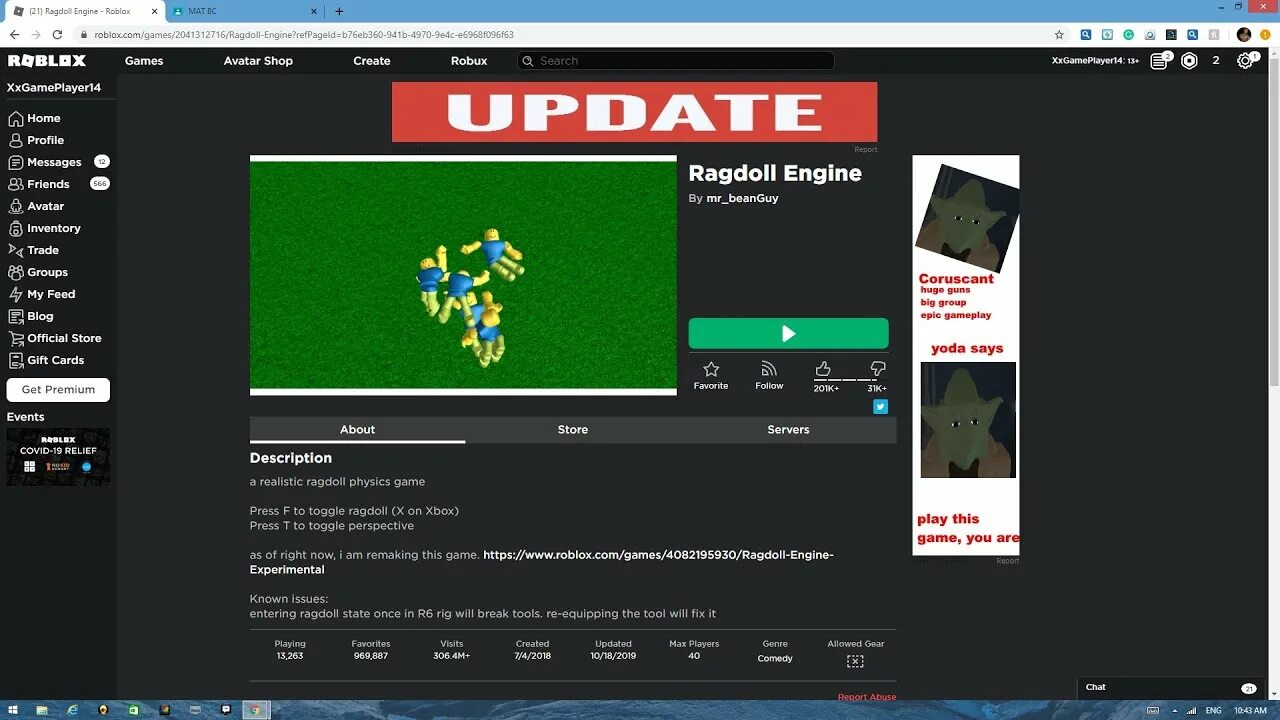Image resolution: width=1280 pixels, height=720 pixels.
Task: Open the Coruscant yoda side advertisement
Action: [966, 355]
